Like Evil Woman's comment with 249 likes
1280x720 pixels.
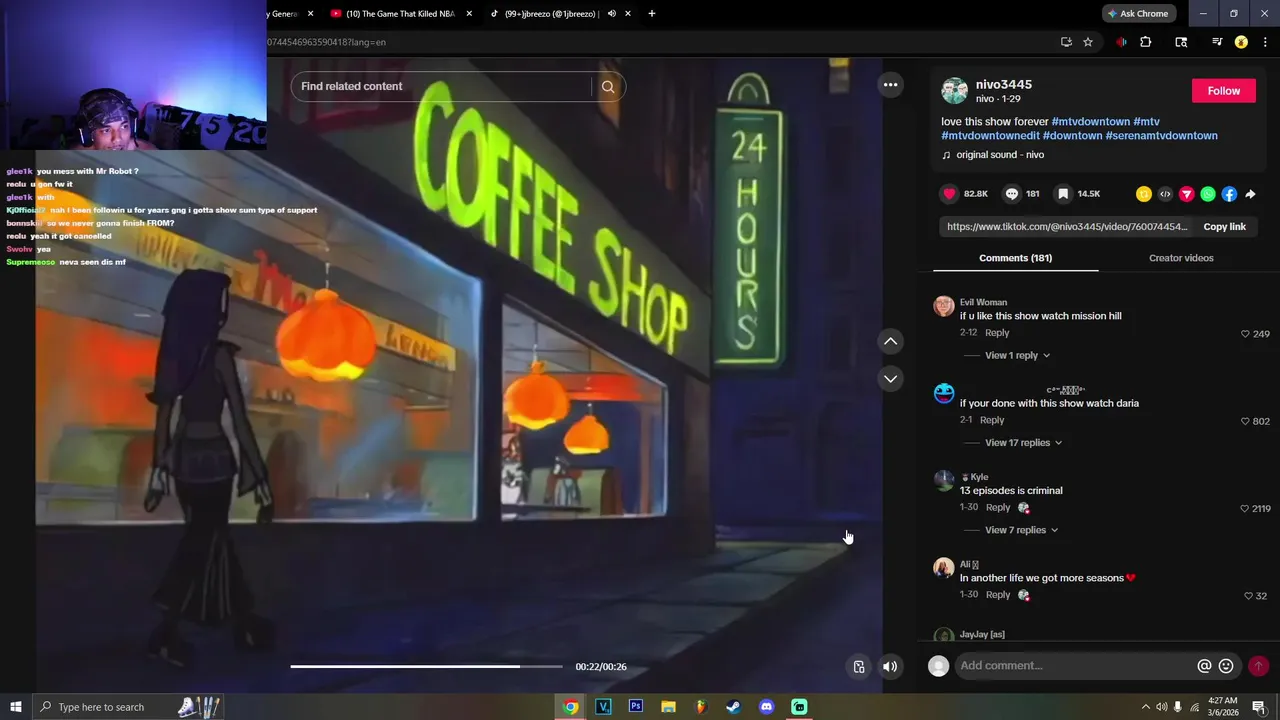pos(1245,334)
